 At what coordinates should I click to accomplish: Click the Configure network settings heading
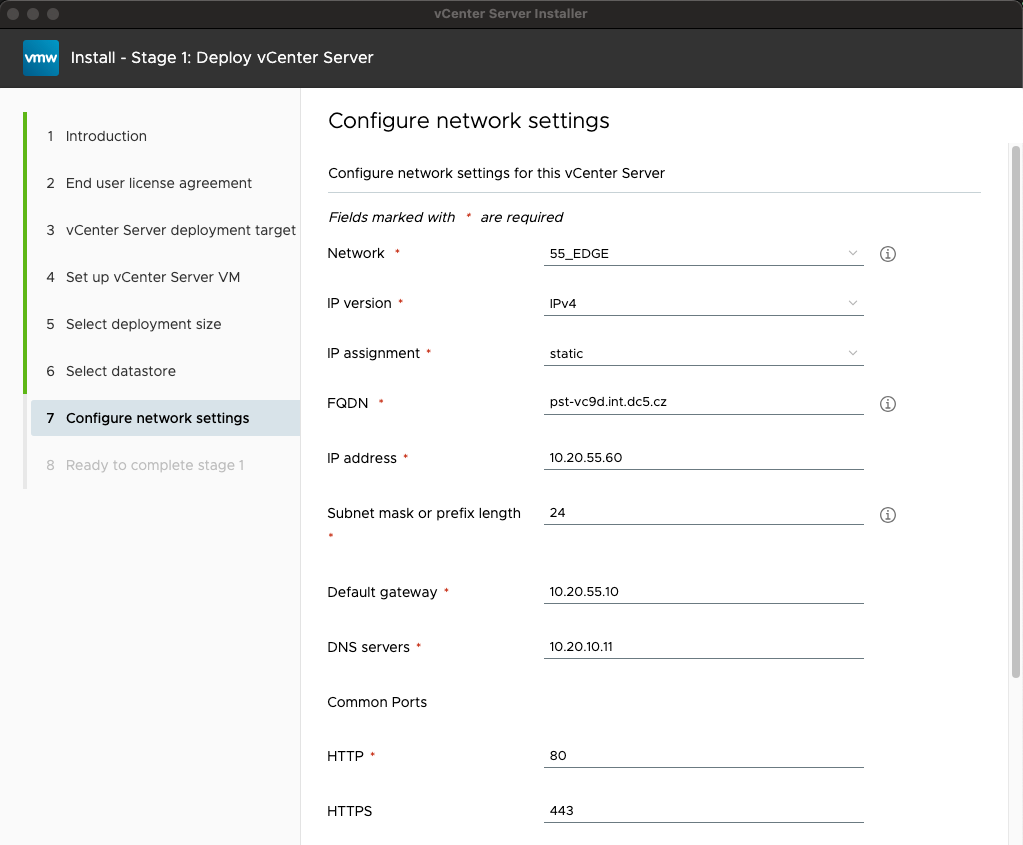click(468, 121)
